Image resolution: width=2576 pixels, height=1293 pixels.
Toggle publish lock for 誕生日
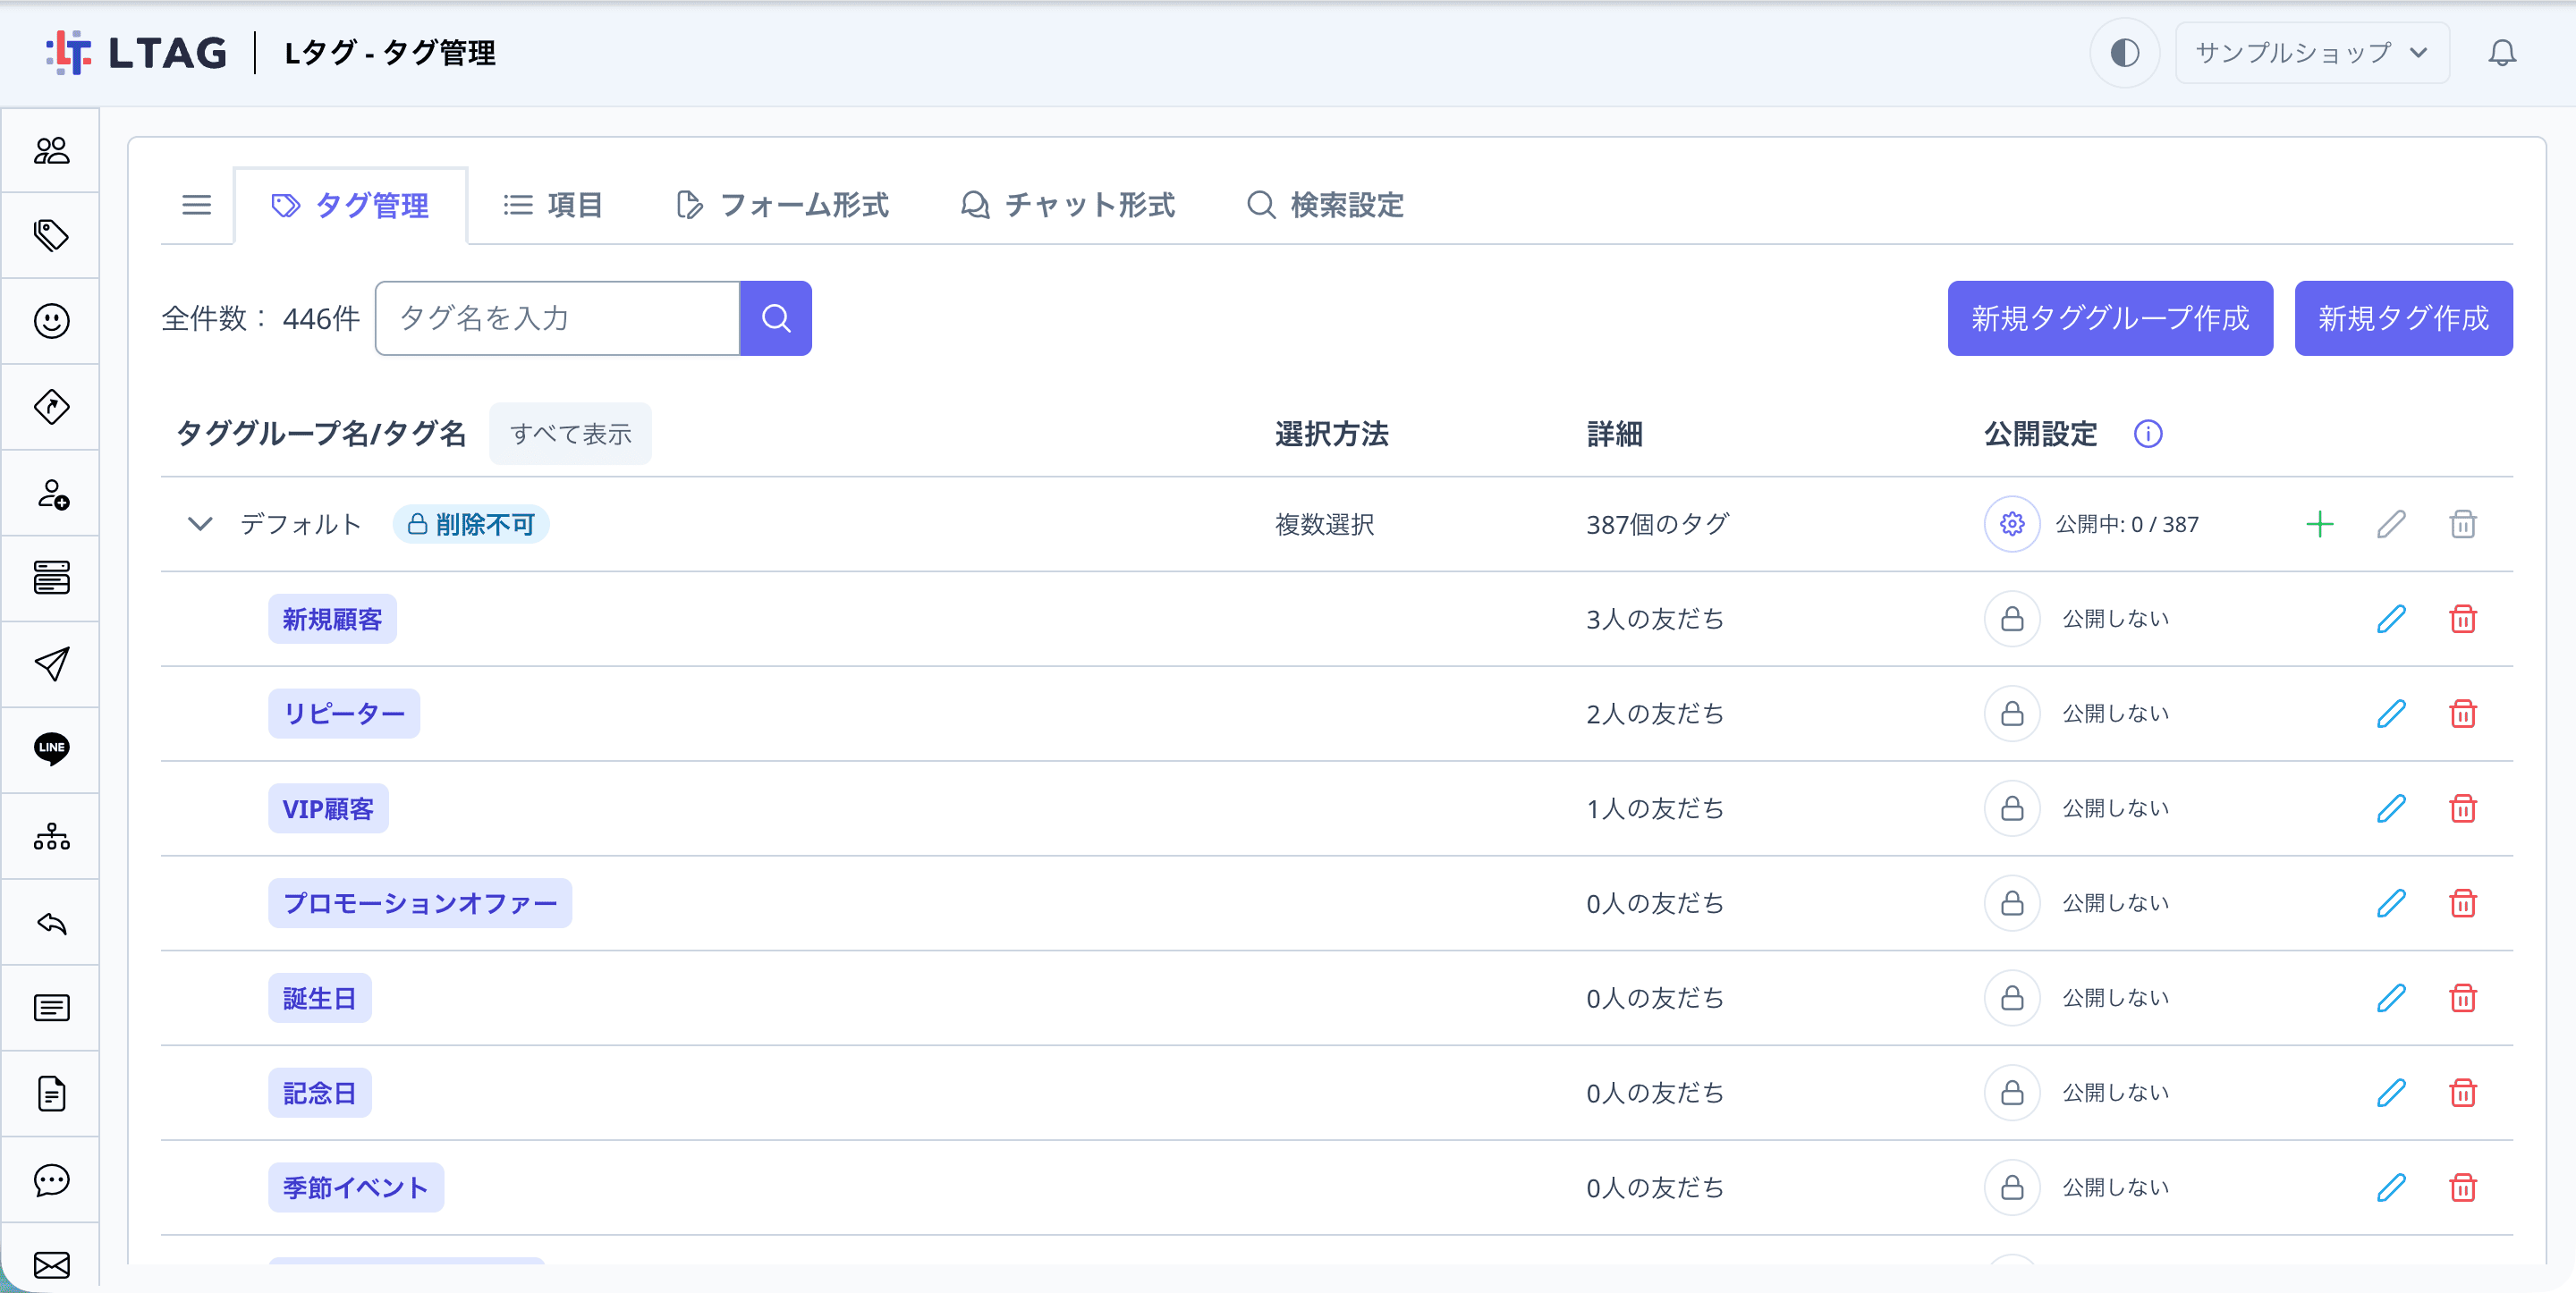pyautogui.click(x=2011, y=998)
